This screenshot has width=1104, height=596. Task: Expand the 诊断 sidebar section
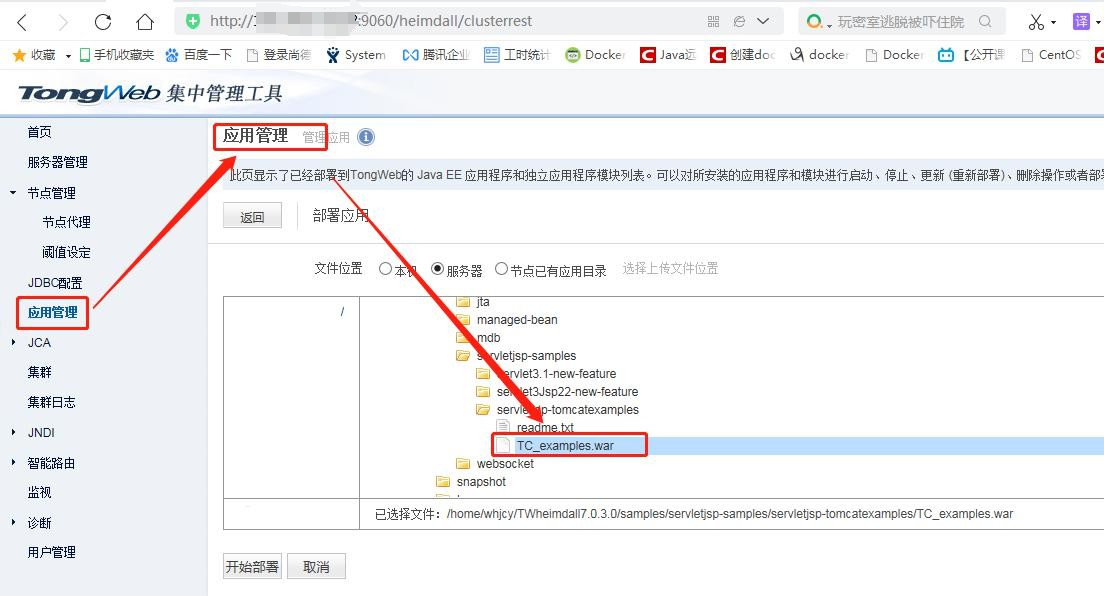point(13,523)
